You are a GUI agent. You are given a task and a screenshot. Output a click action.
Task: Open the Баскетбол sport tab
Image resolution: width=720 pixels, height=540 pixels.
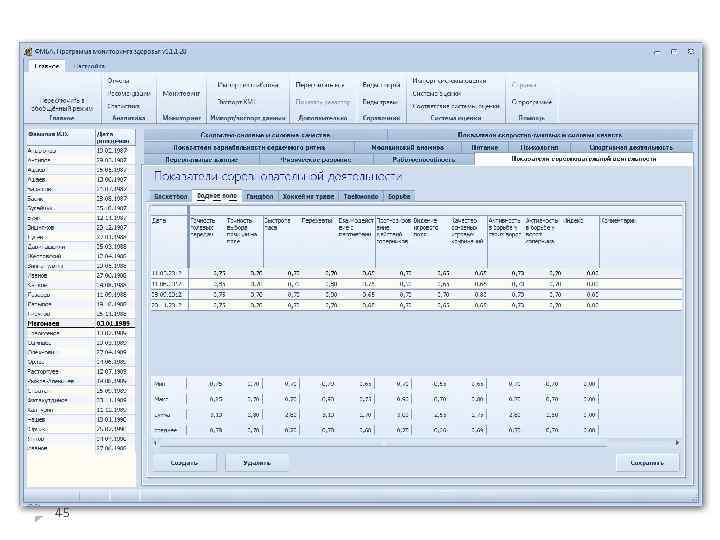171,197
